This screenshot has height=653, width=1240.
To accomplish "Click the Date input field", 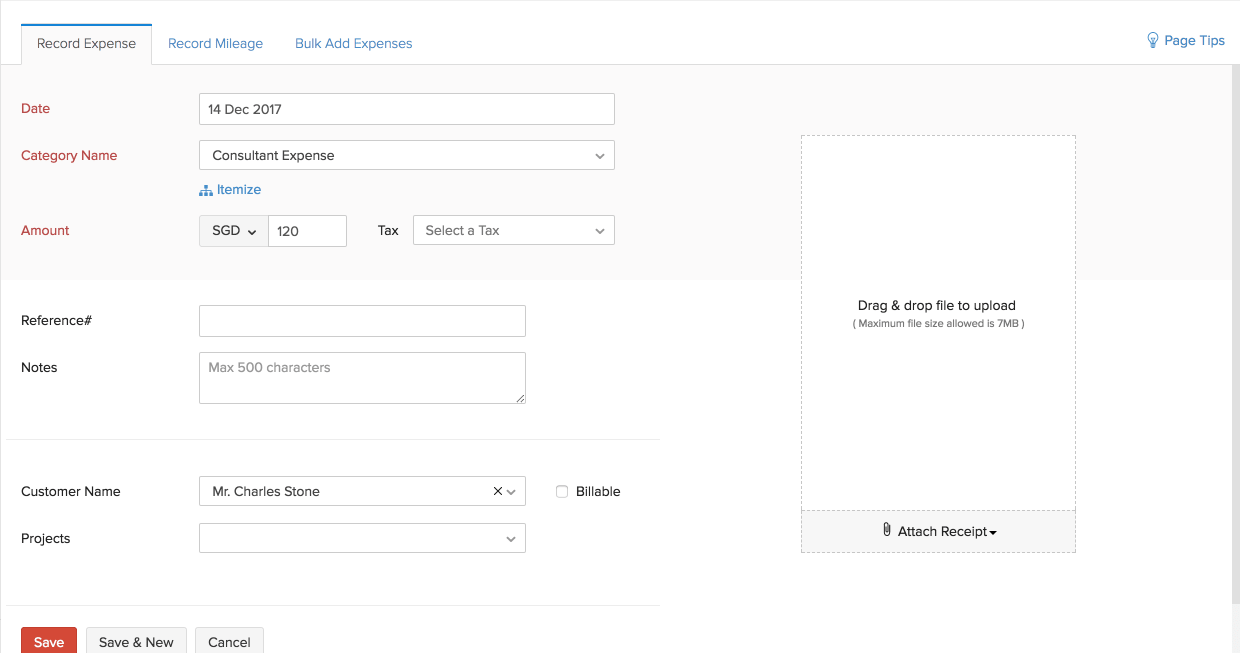I will 406,109.
